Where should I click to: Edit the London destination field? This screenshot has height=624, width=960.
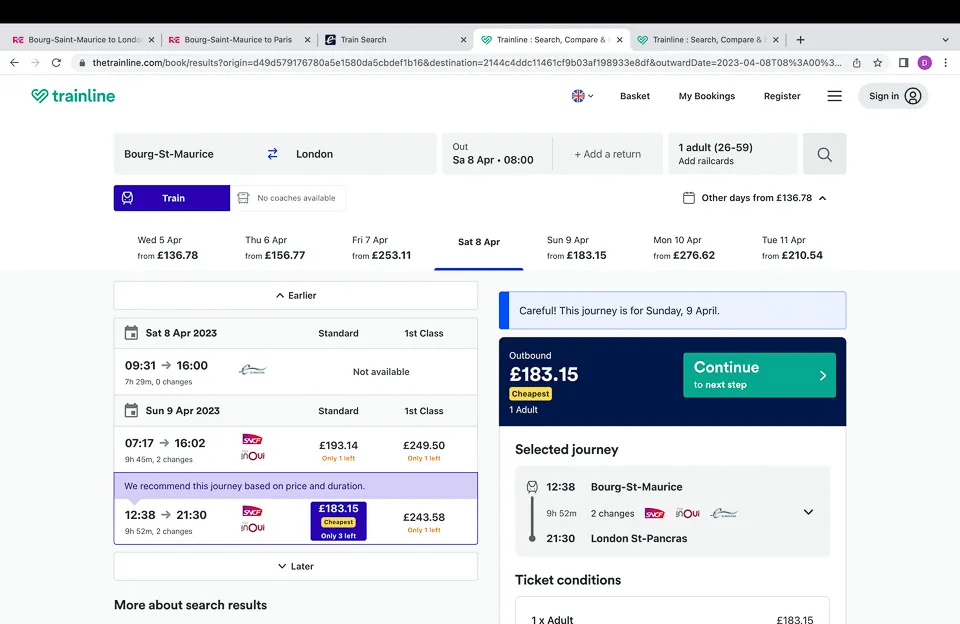(361, 154)
